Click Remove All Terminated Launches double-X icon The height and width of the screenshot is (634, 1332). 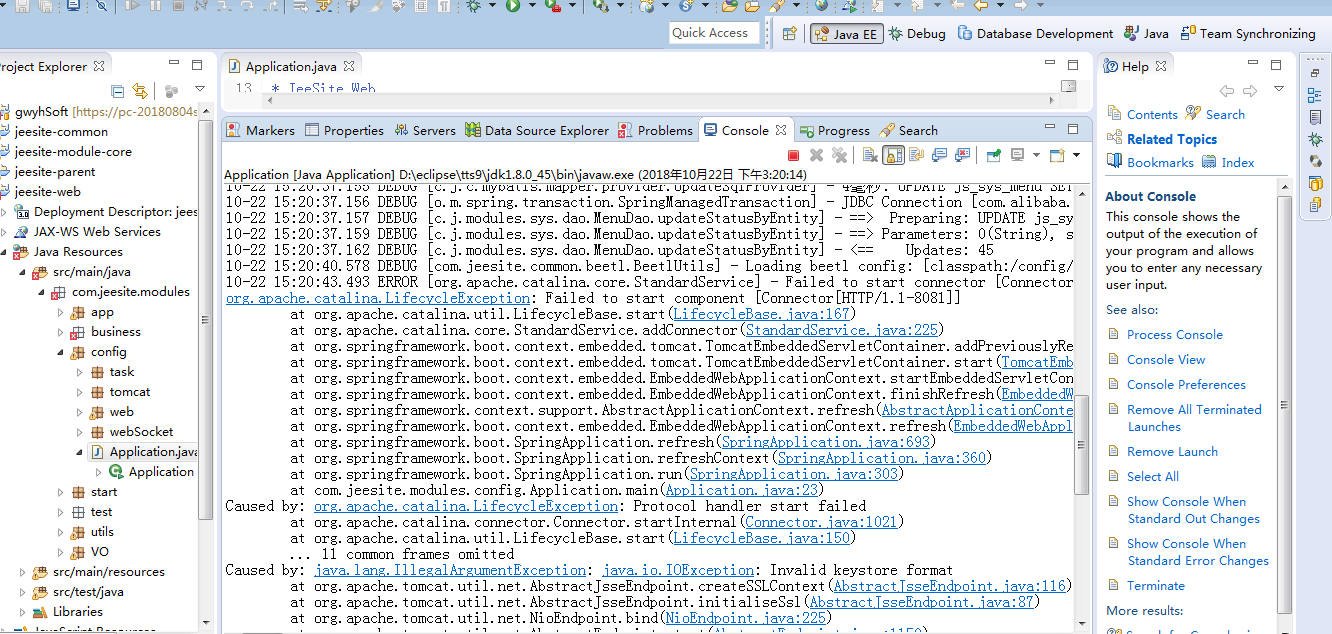839,155
